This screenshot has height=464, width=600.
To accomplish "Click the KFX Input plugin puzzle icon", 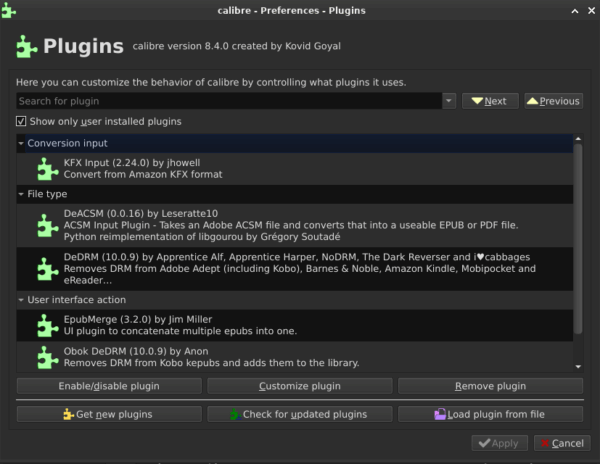I will pyautogui.click(x=47, y=169).
